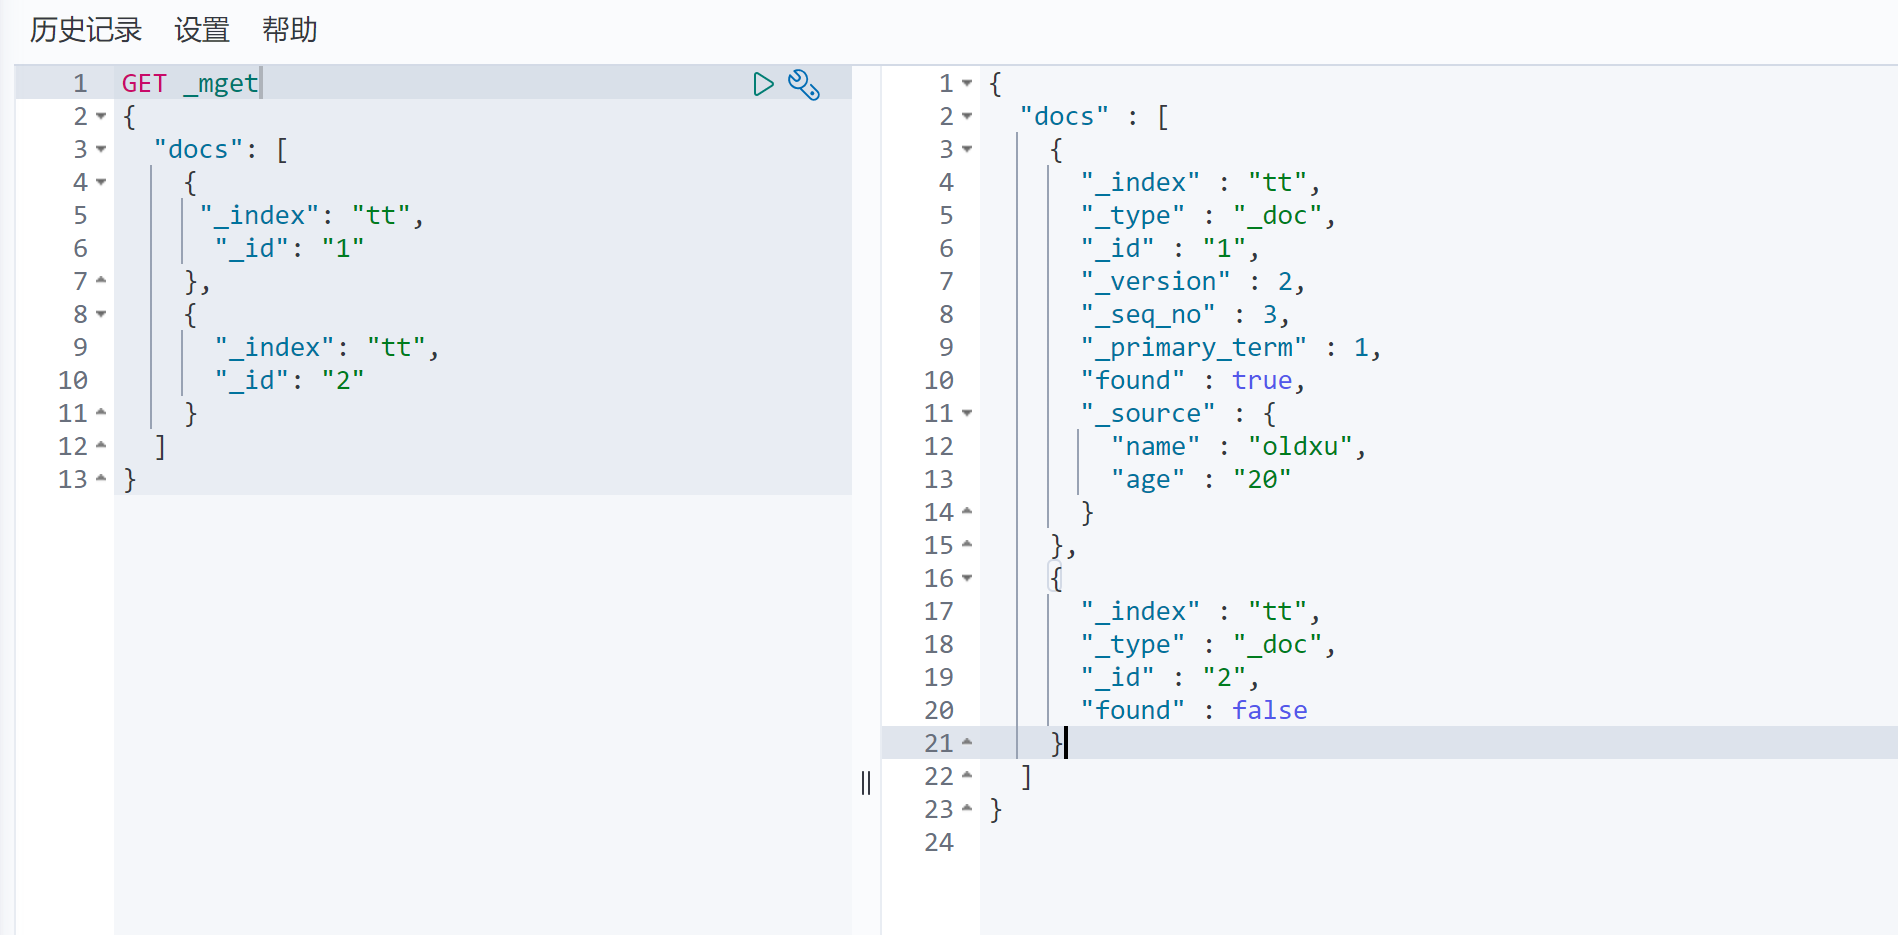Open the wrench request options menu
The width and height of the screenshot is (1898, 935).
[804, 84]
